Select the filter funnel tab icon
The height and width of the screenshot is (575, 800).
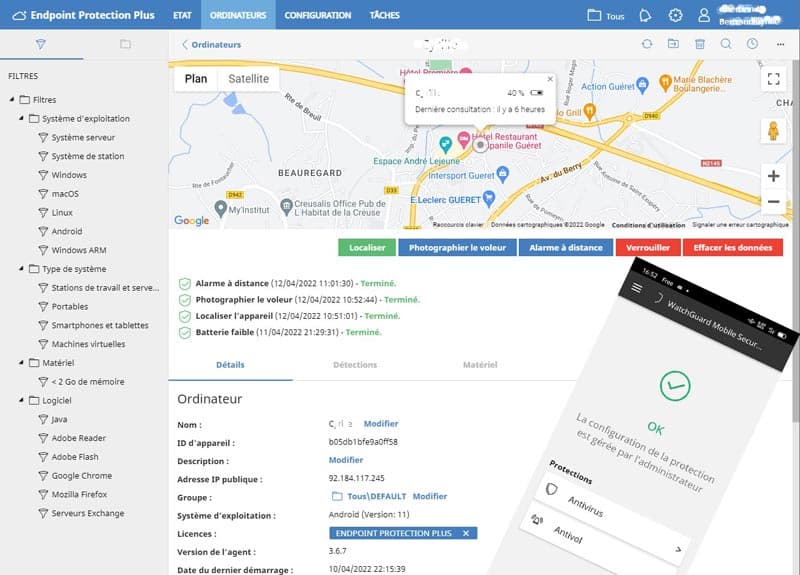(x=41, y=44)
